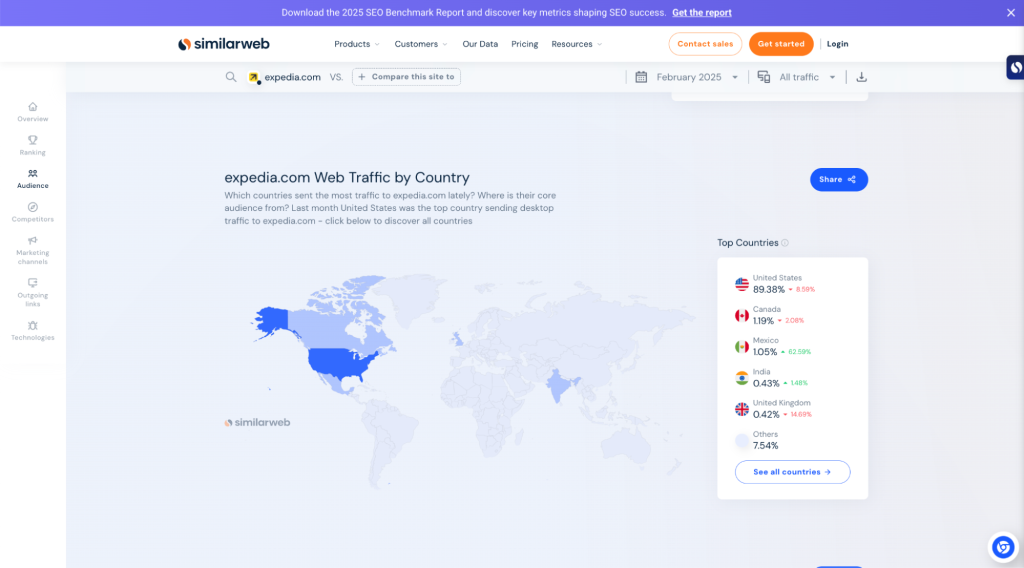Open the Competitors sidebar section

click(x=33, y=213)
